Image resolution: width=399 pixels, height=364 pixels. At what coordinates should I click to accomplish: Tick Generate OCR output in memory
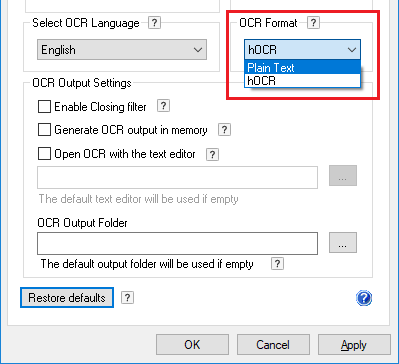tap(44, 130)
